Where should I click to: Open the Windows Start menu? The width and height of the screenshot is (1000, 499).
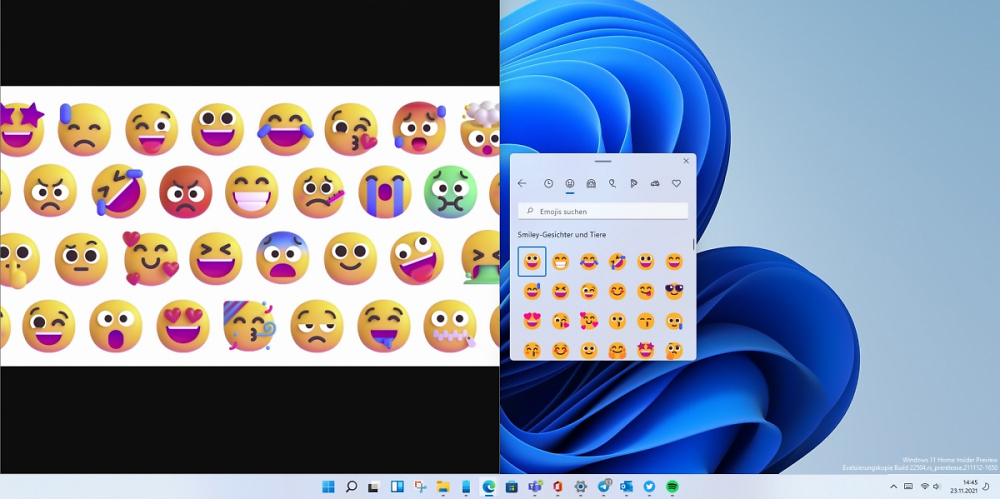pyautogui.click(x=328, y=486)
